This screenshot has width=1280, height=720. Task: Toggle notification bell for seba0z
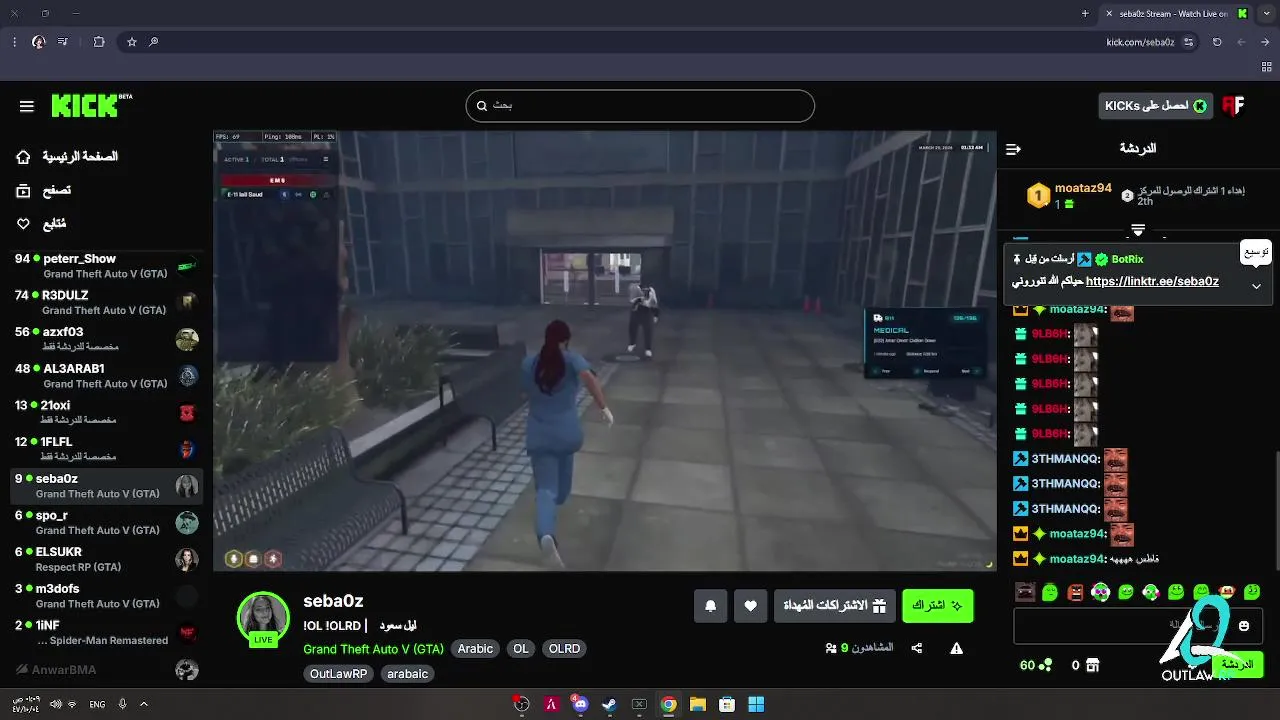click(710, 605)
